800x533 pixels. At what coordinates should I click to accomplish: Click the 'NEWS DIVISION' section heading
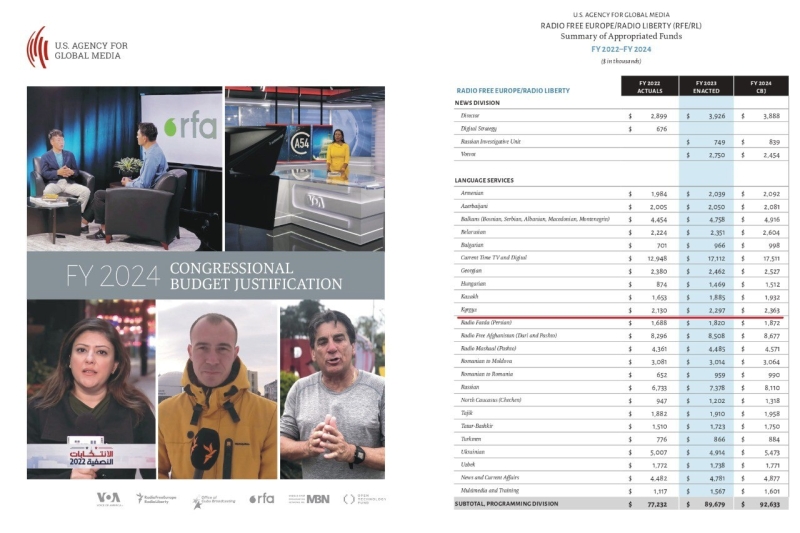click(x=477, y=103)
